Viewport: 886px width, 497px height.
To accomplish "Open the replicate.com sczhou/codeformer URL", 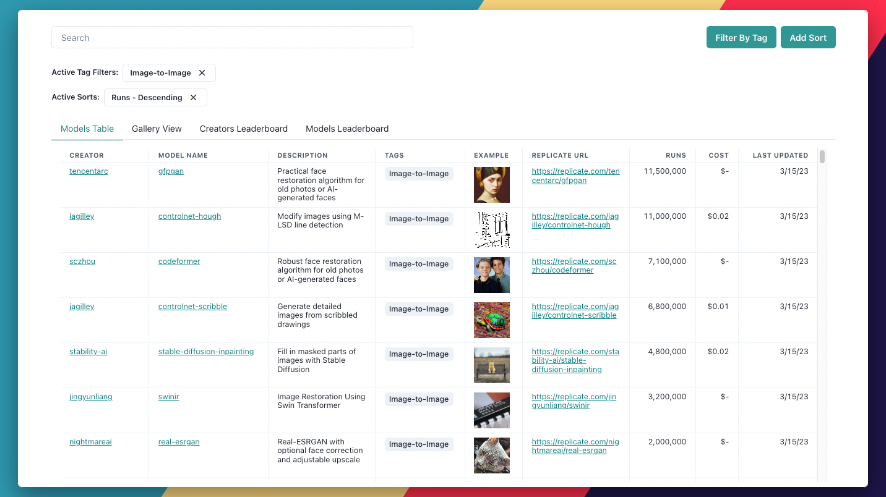I will click(x=574, y=266).
